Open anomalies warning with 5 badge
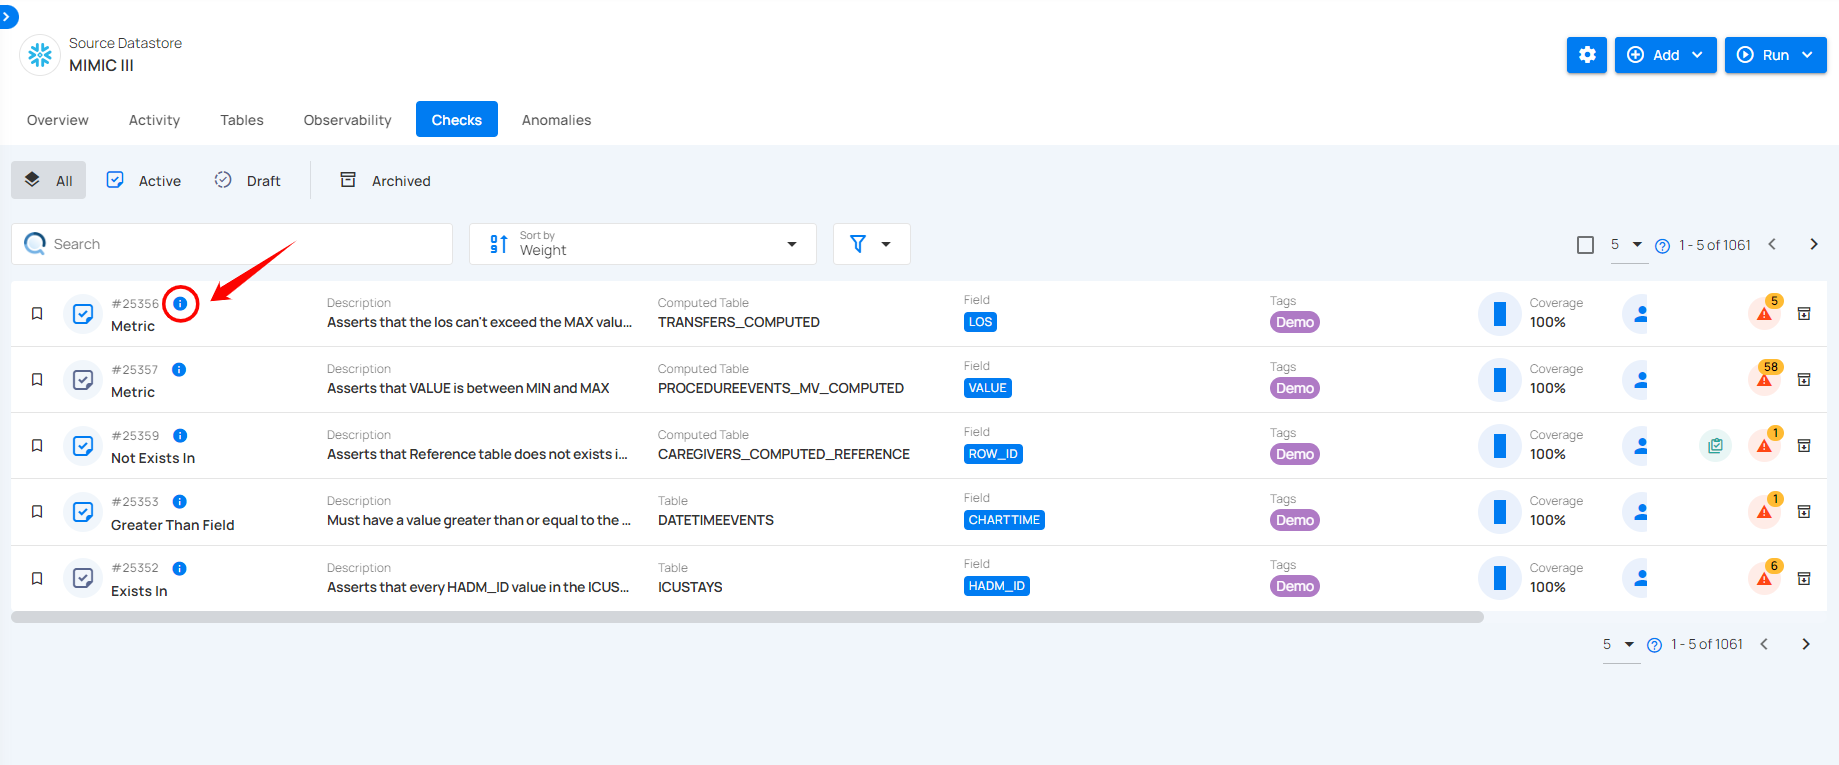This screenshot has width=1839, height=765. pos(1765,313)
